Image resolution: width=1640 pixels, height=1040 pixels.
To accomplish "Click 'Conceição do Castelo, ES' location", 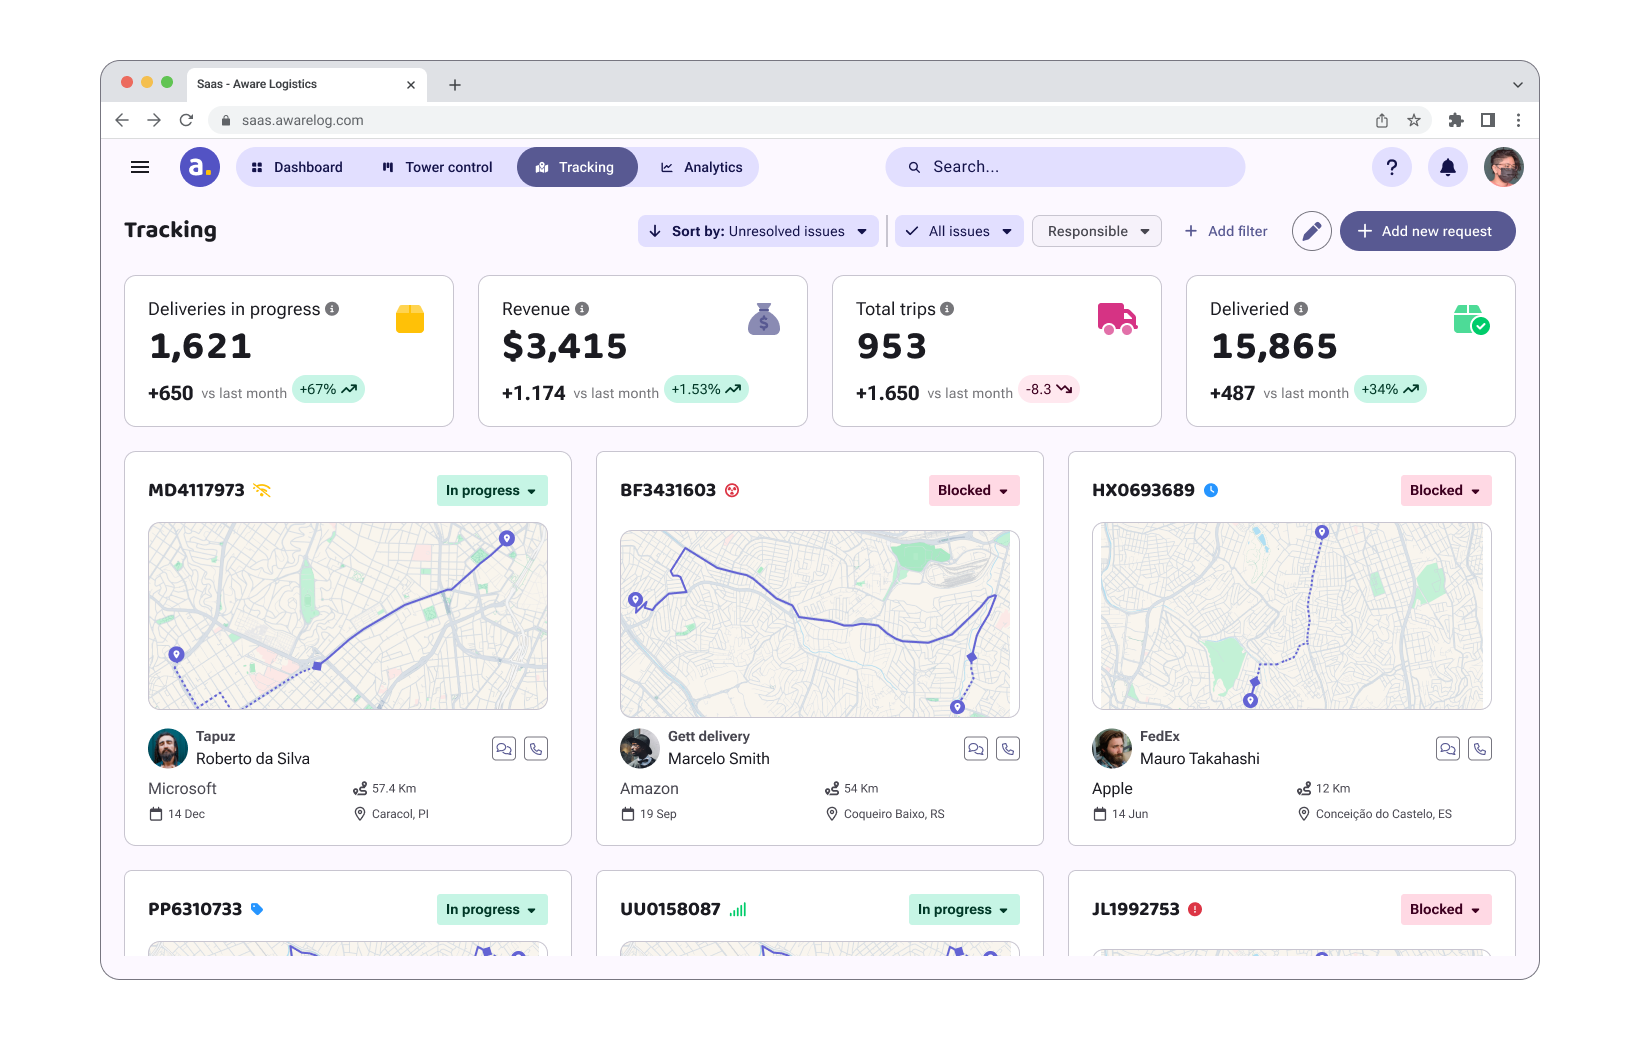I will tap(1384, 814).
